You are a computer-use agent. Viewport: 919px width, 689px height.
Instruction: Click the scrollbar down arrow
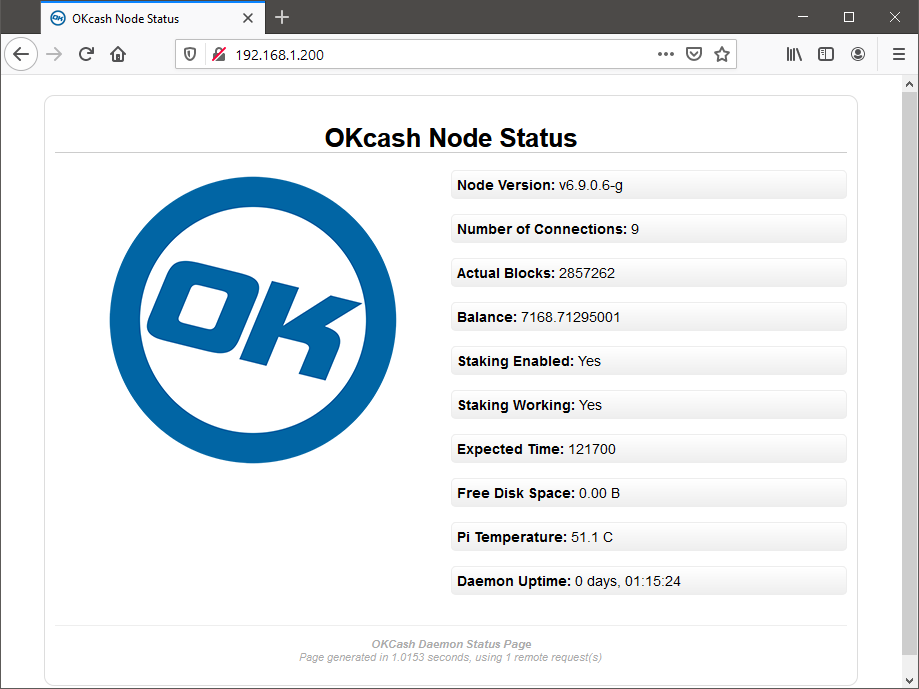909,680
